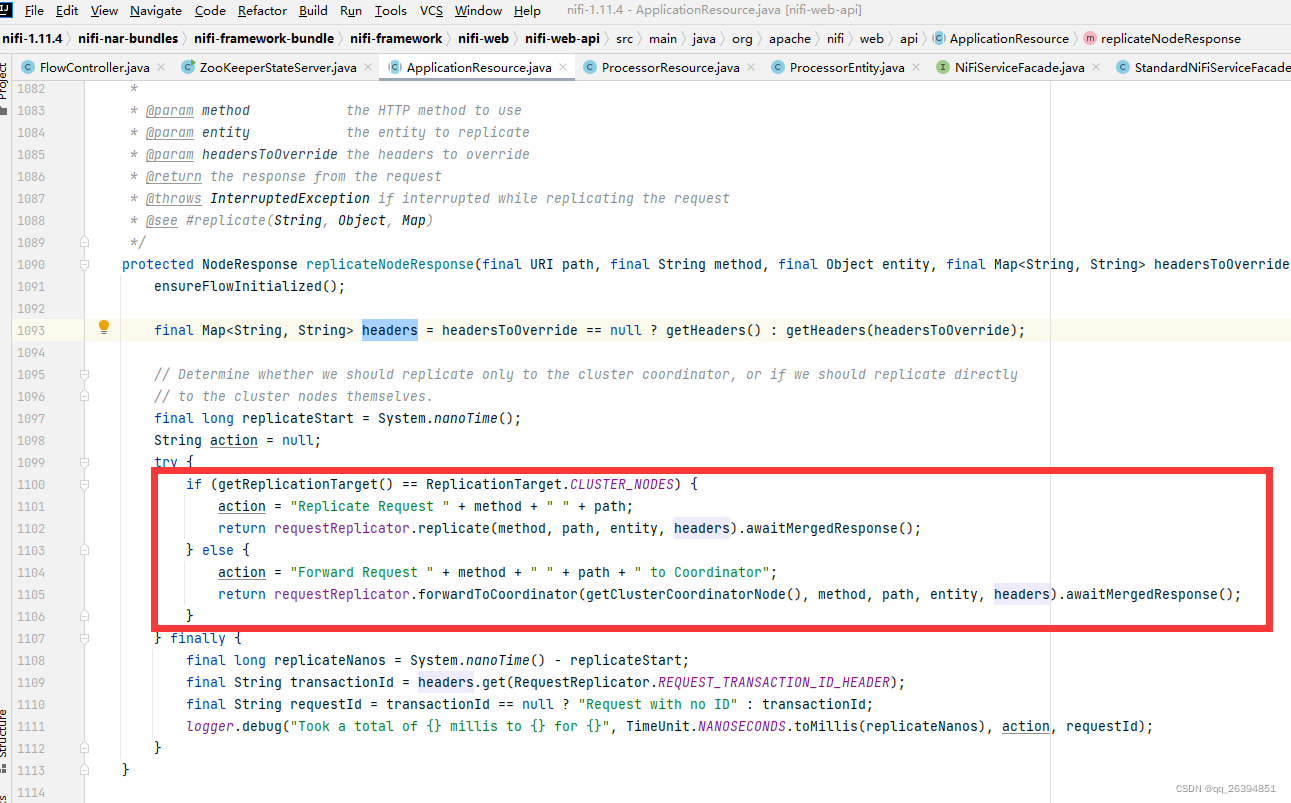Open the File menu
The width and height of the screenshot is (1291, 803).
coord(34,11)
